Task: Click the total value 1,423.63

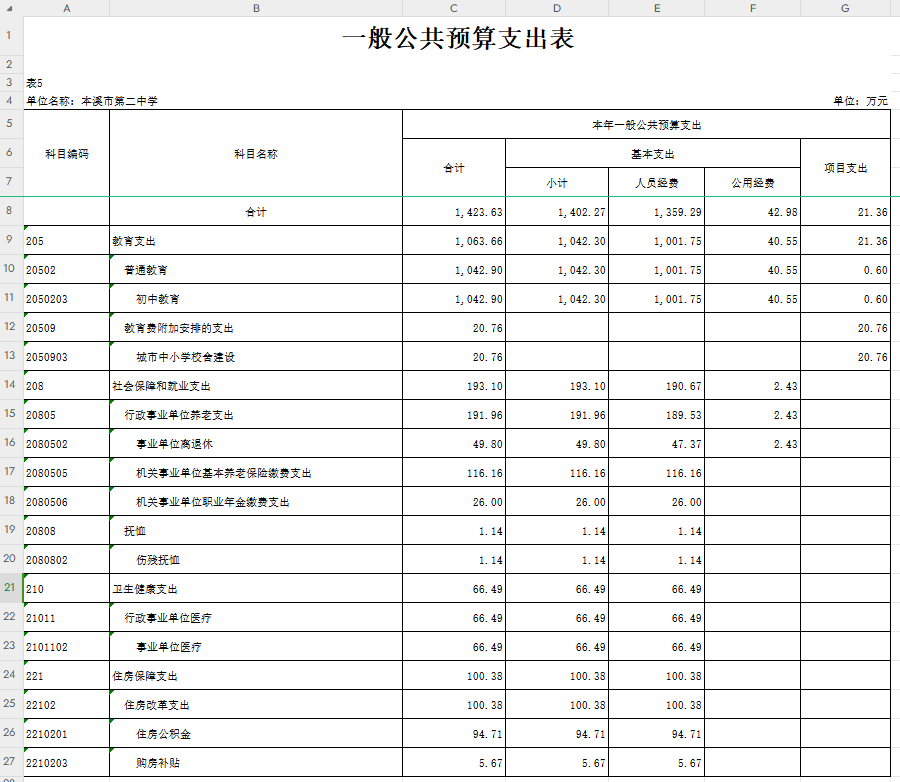Action: coord(453,212)
